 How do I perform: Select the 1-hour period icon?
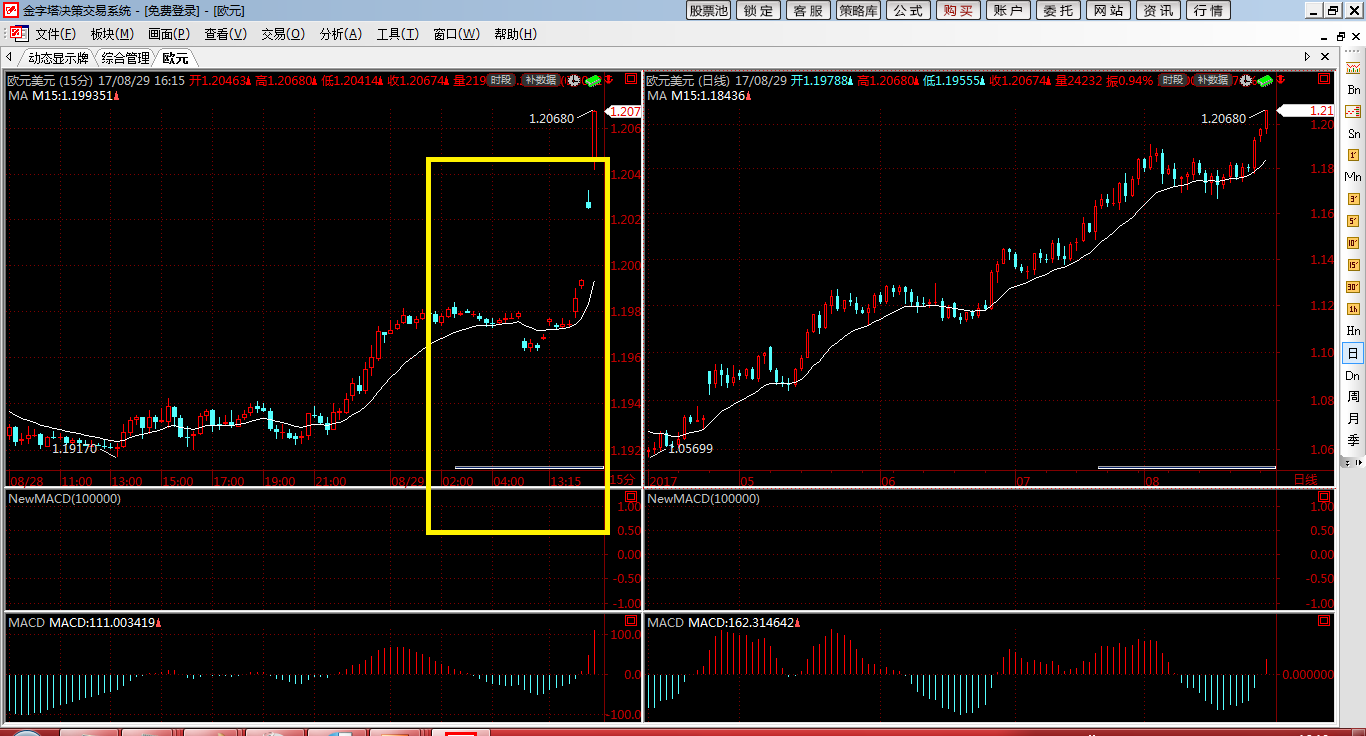[x=1353, y=309]
